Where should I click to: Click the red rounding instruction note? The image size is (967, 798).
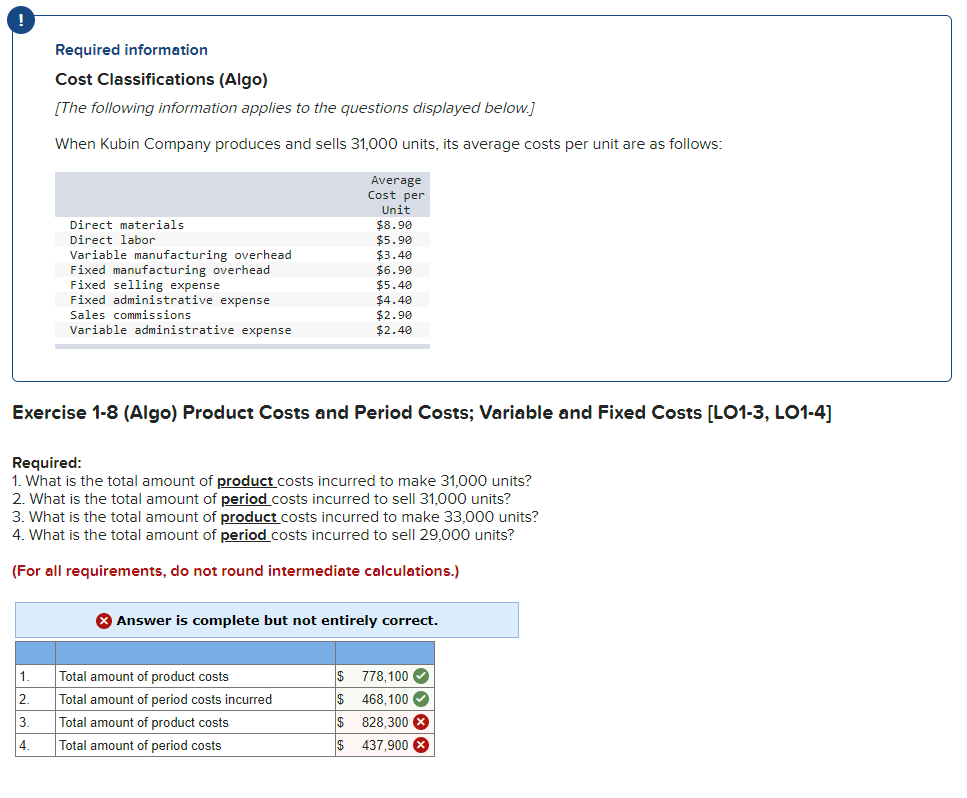tap(236, 571)
